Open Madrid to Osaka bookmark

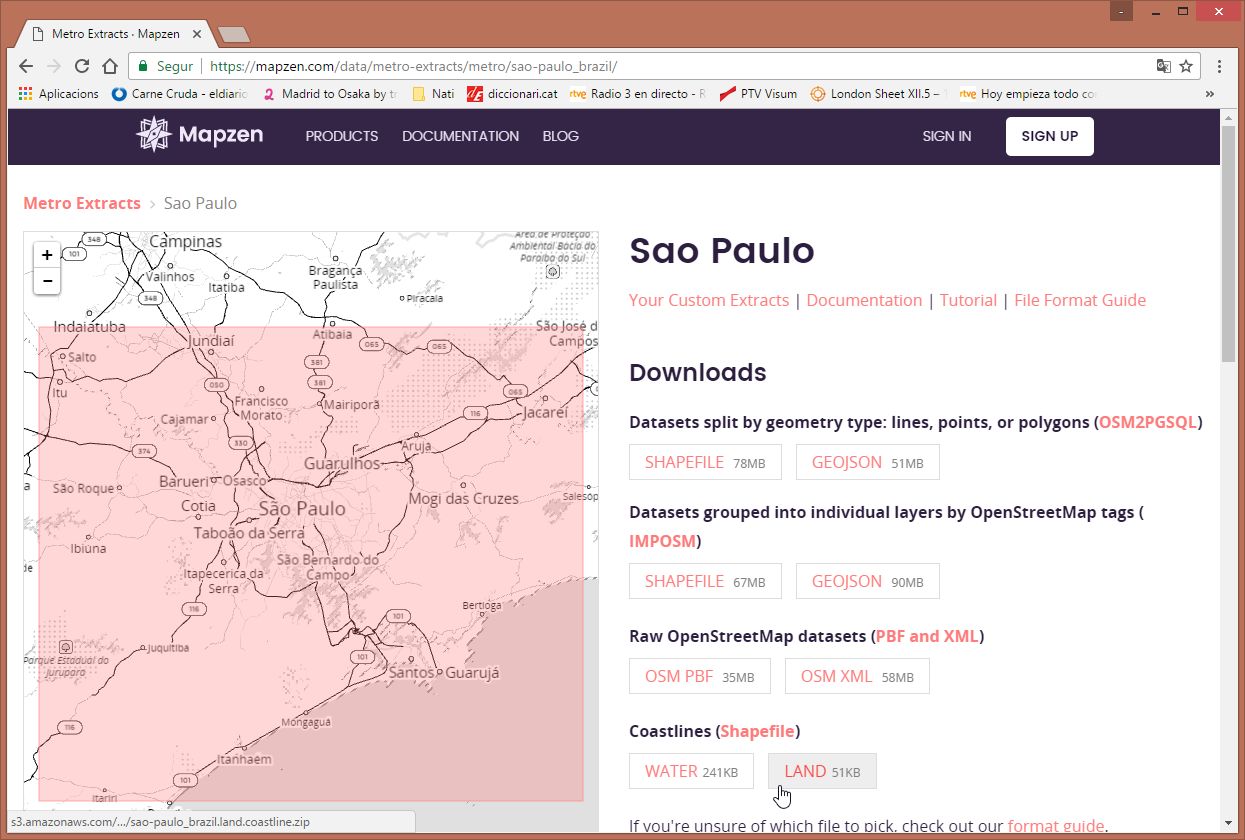pyautogui.click(x=328, y=94)
